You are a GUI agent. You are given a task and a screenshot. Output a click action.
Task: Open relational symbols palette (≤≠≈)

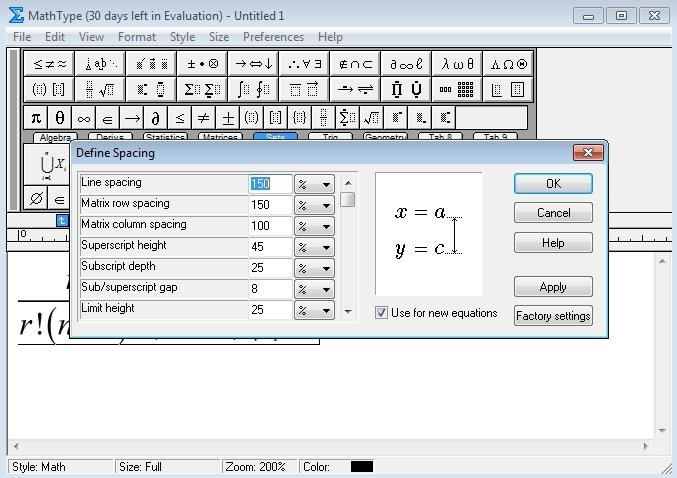coord(49,64)
